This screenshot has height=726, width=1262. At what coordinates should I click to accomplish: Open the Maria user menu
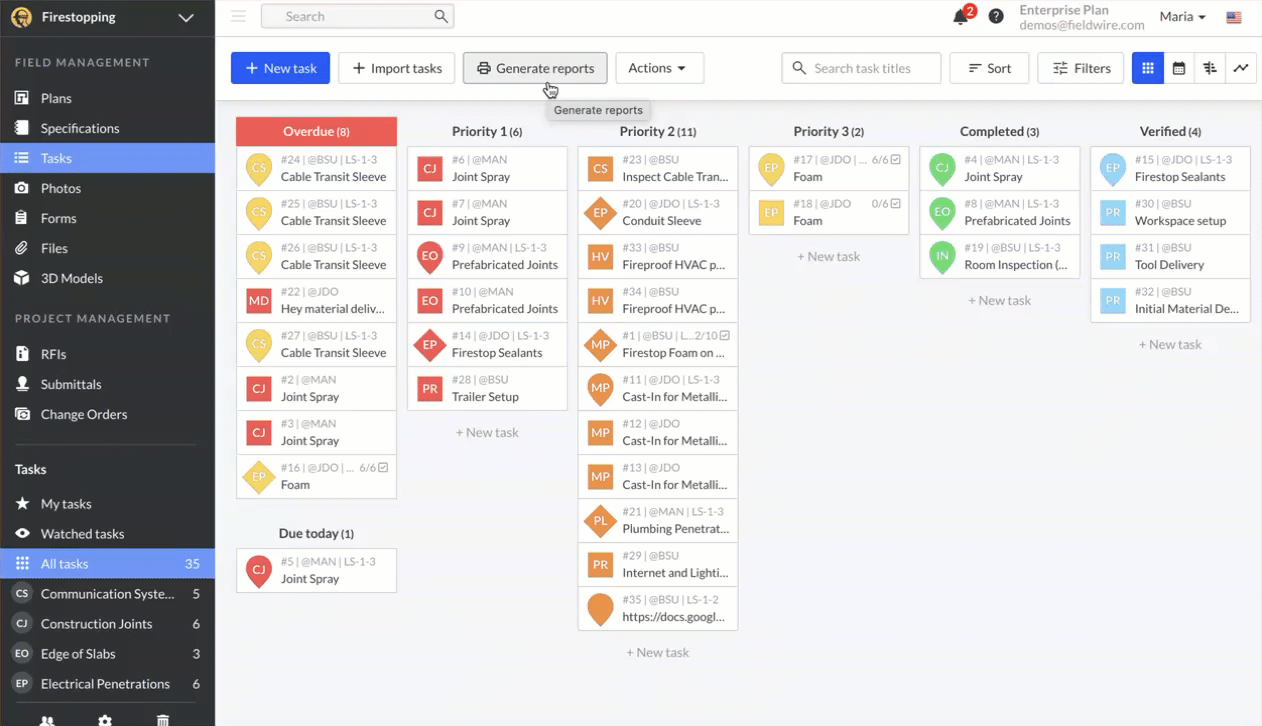coord(1182,17)
